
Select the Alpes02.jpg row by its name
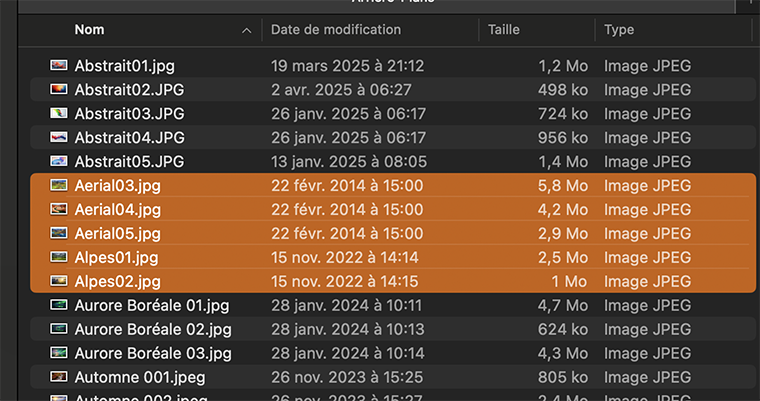[117, 282]
